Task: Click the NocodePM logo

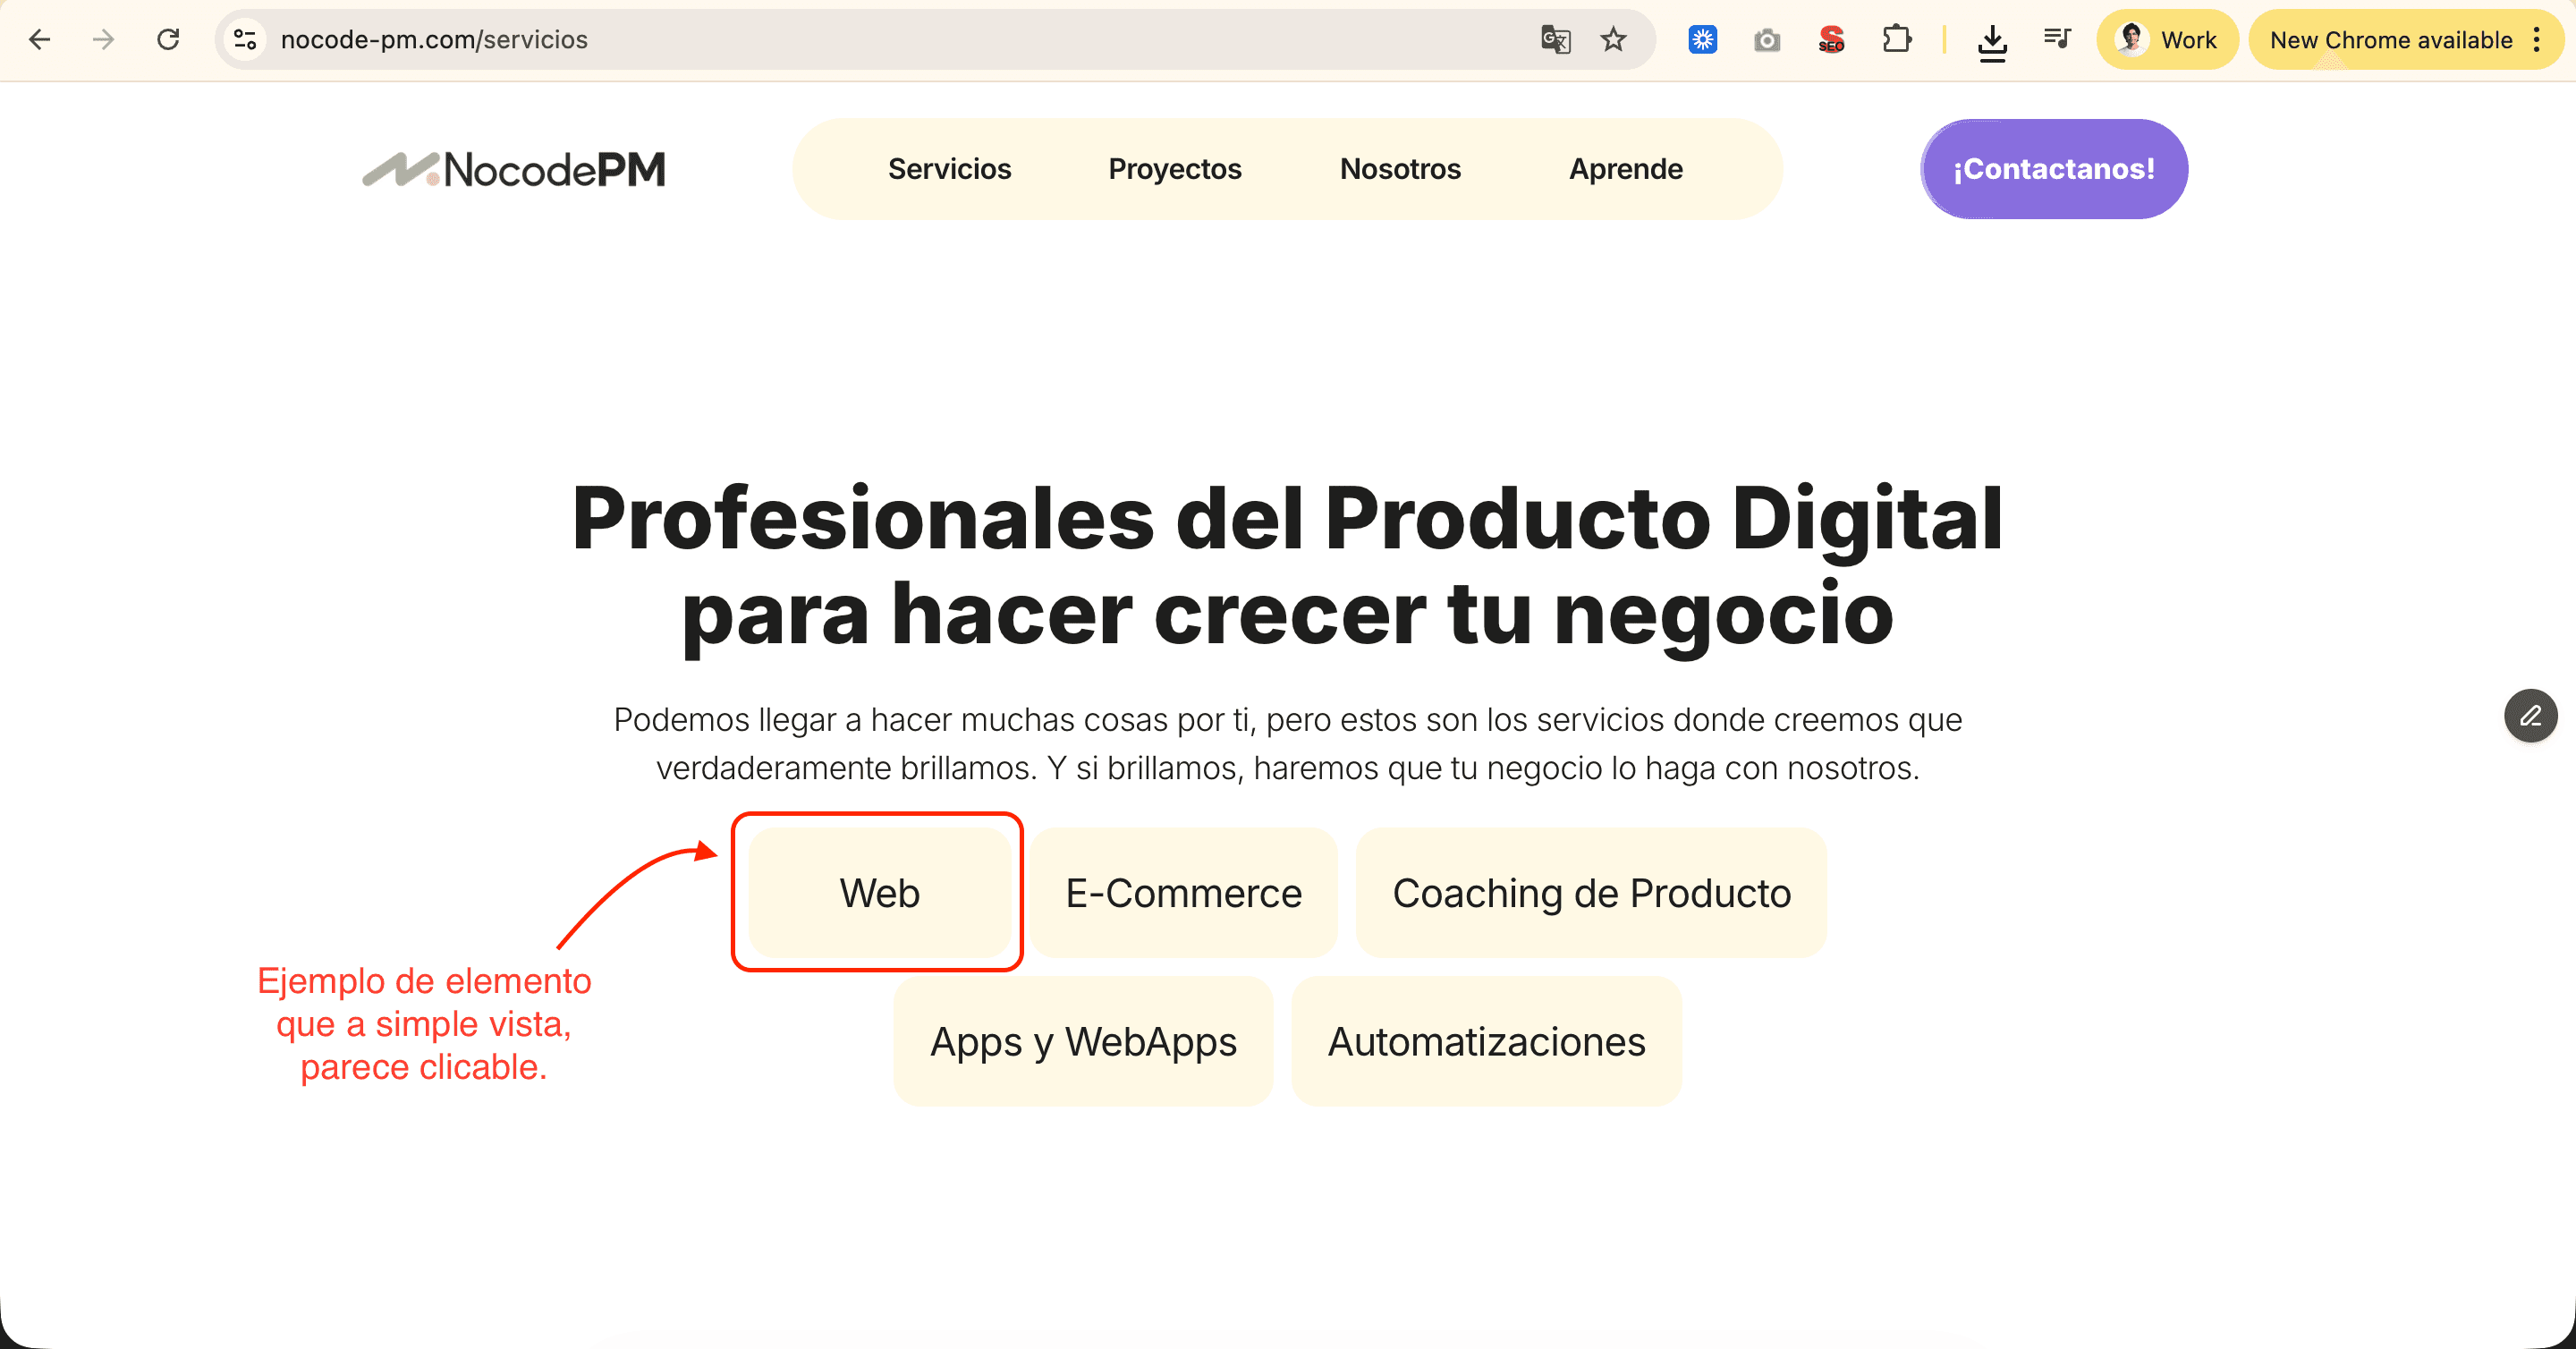Action: click(x=514, y=168)
